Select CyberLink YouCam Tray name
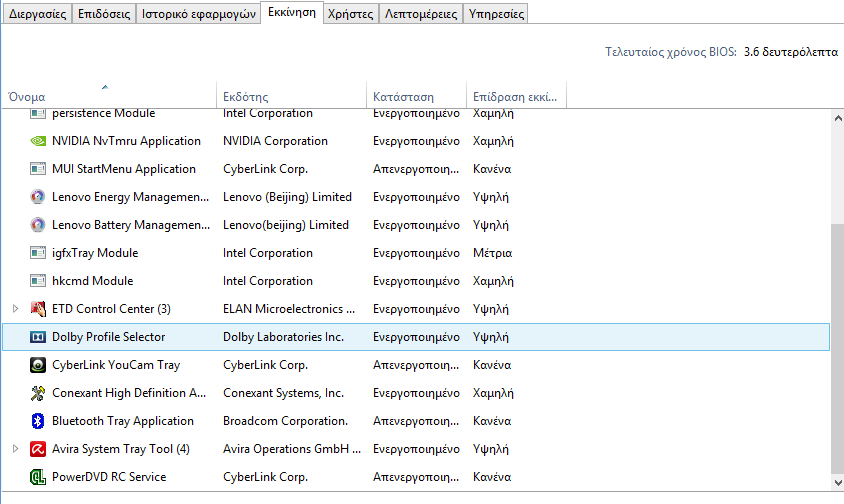Viewport: 844px width, 504px height. tap(116, 365)
